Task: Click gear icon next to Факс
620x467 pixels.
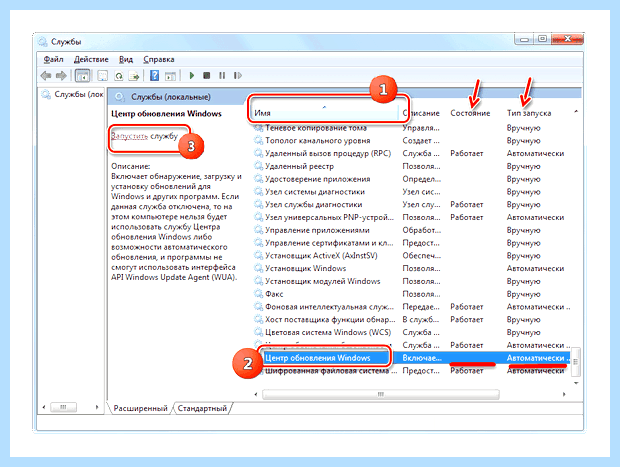Action: click(x=258, y=294)
